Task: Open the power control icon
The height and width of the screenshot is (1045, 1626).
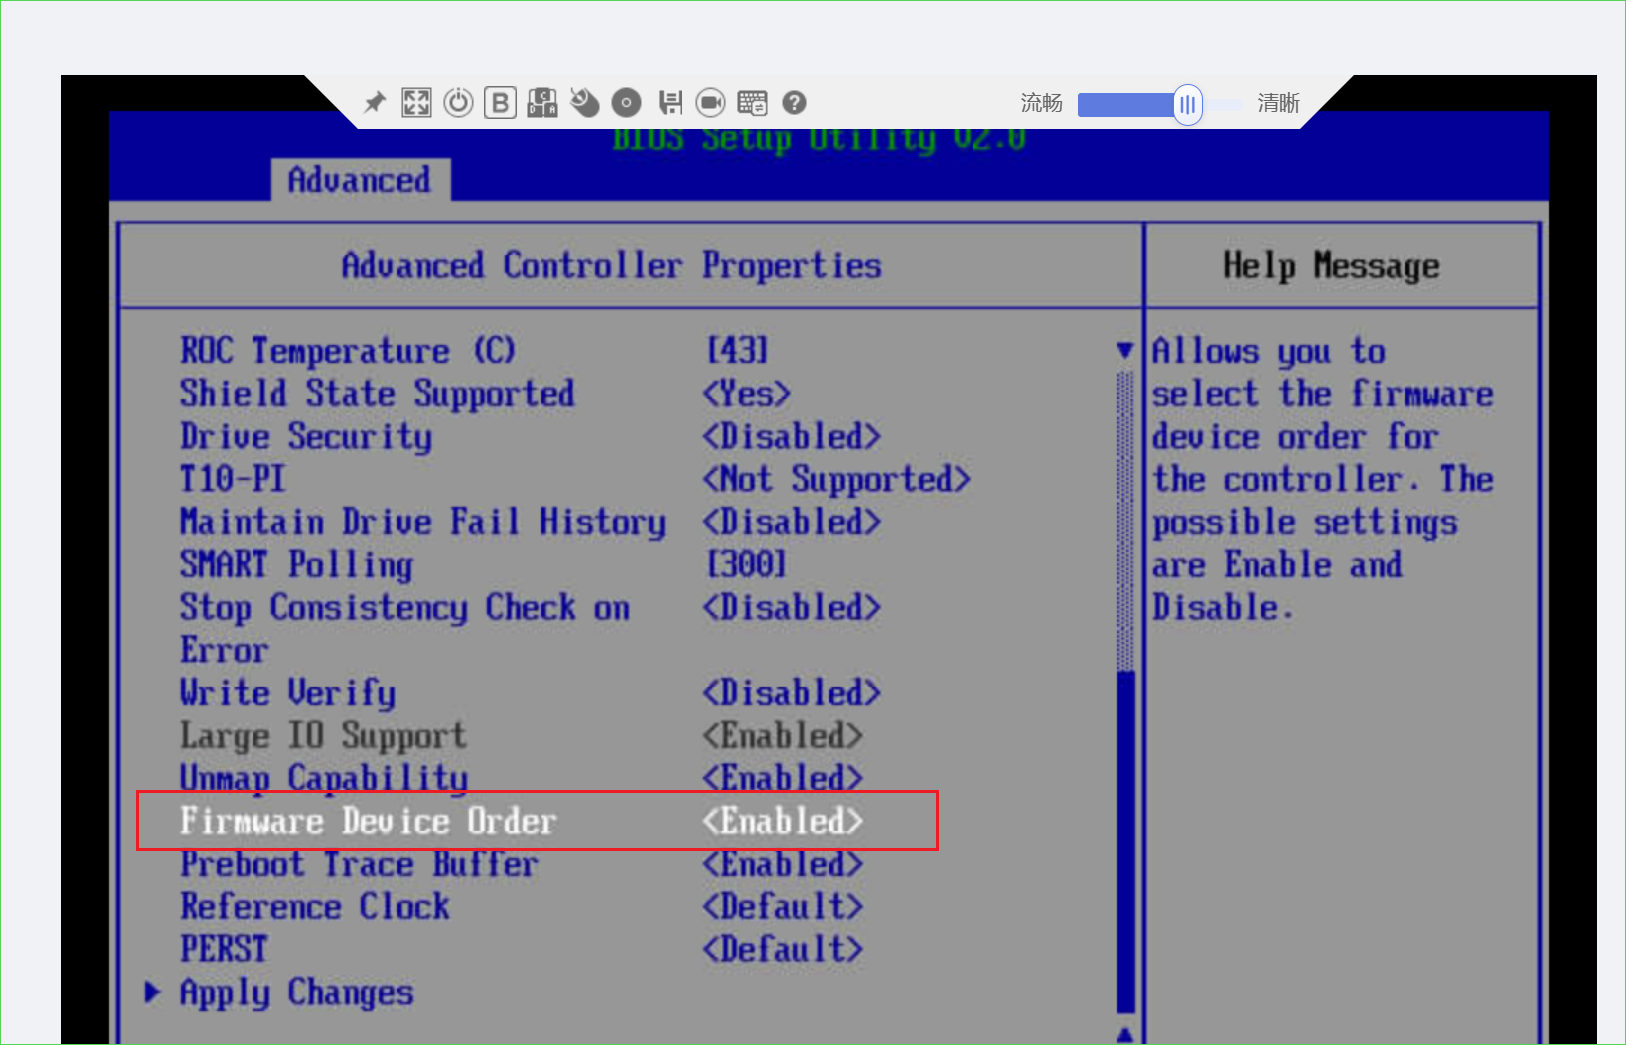Action: (x=458, y=102)
